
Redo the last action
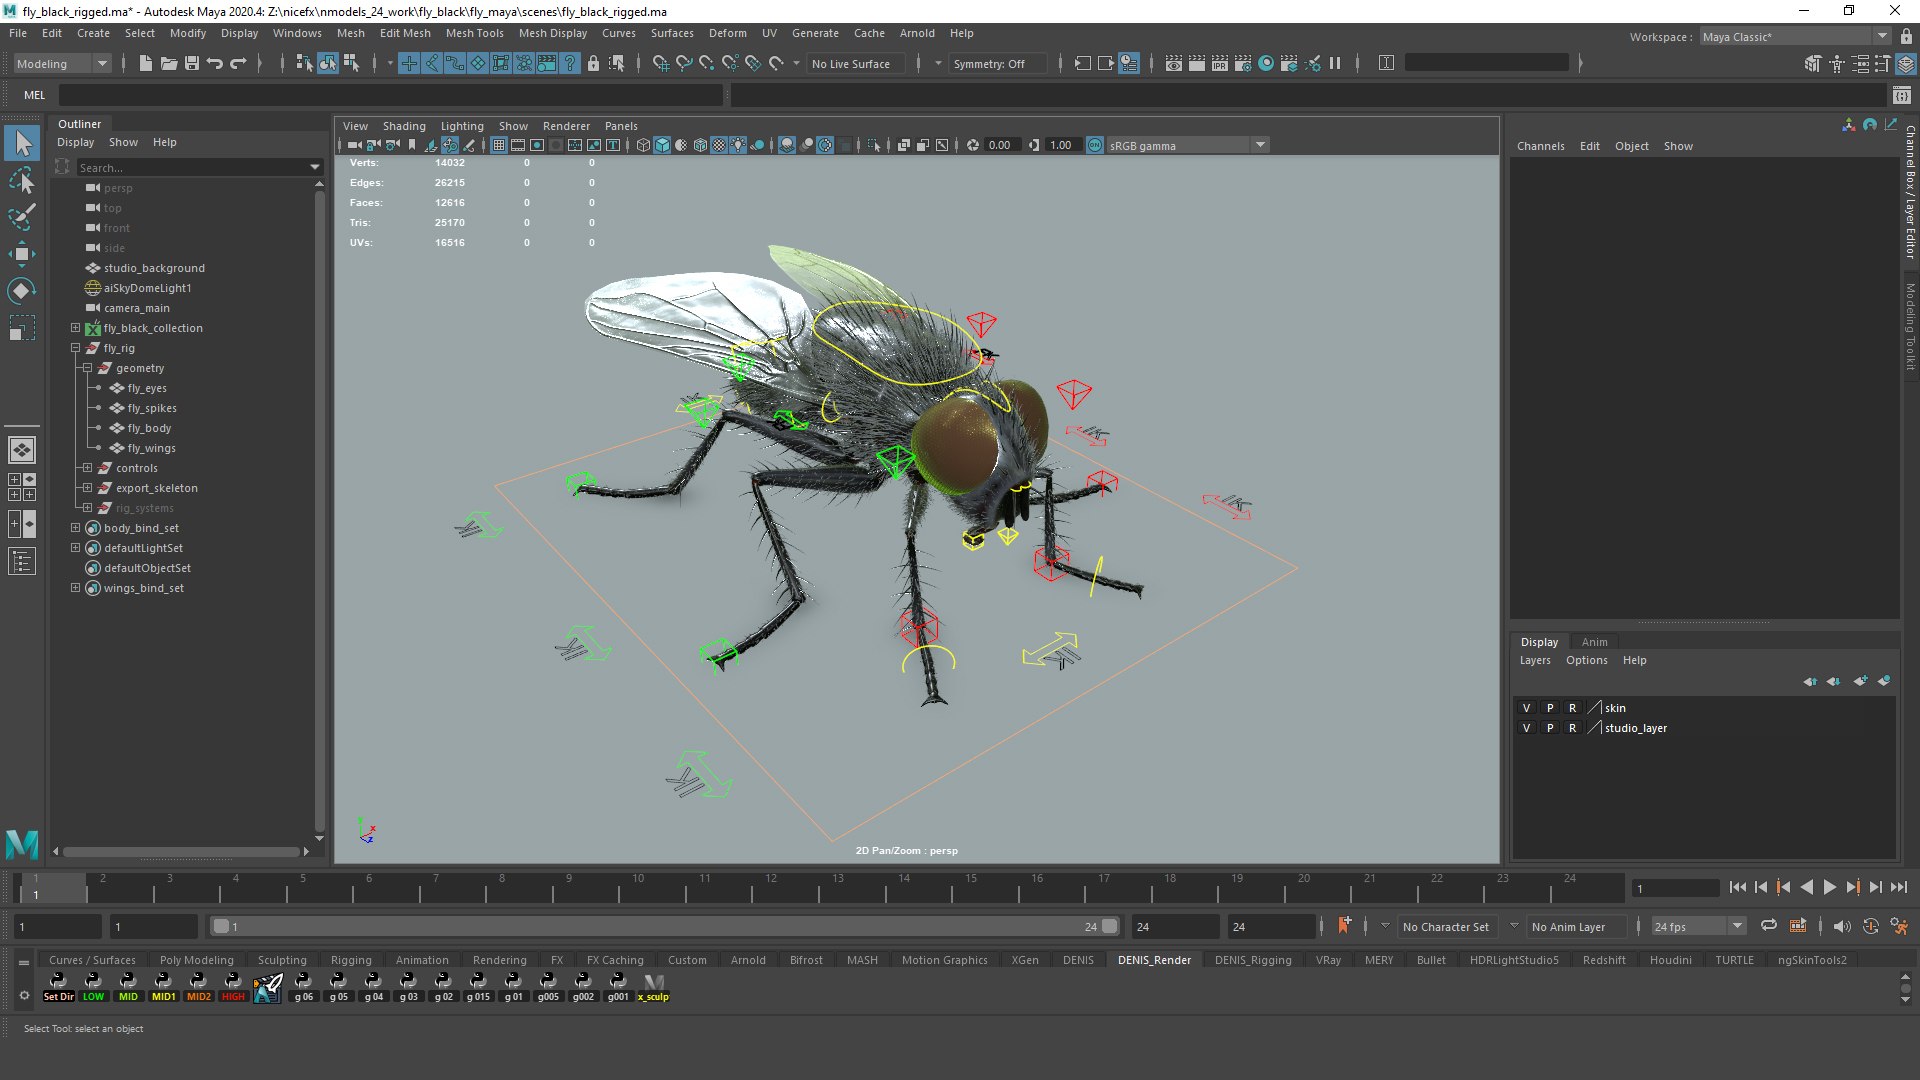coord(238,63)
